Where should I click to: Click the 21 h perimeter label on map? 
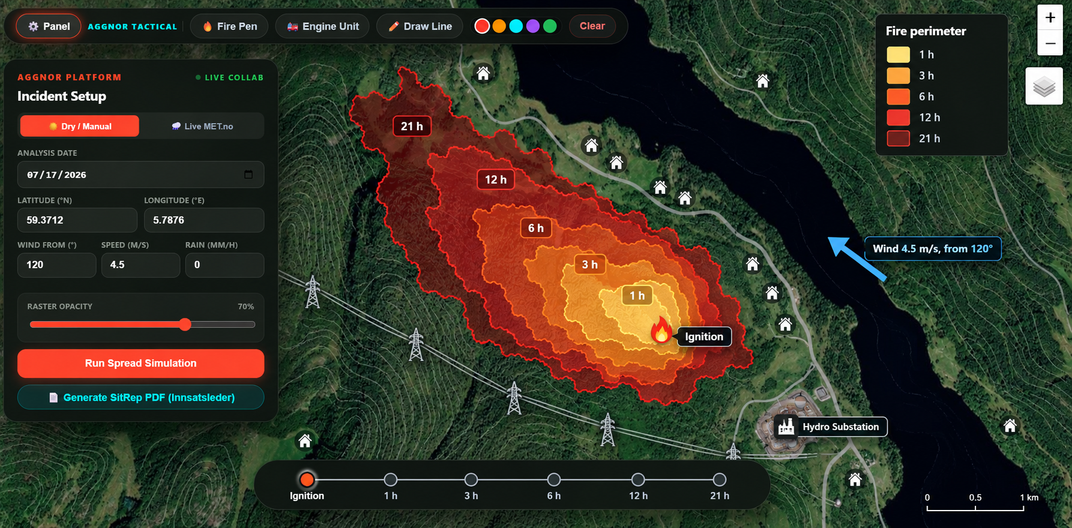[412, 126]
